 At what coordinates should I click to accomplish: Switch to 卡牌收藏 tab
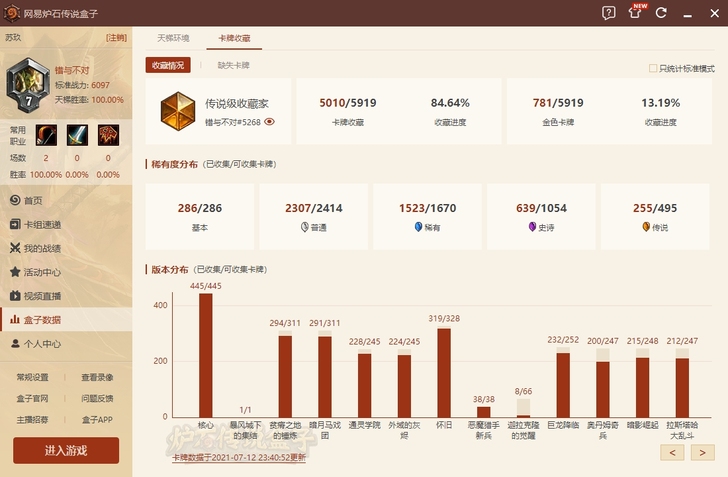coord(234,38)
